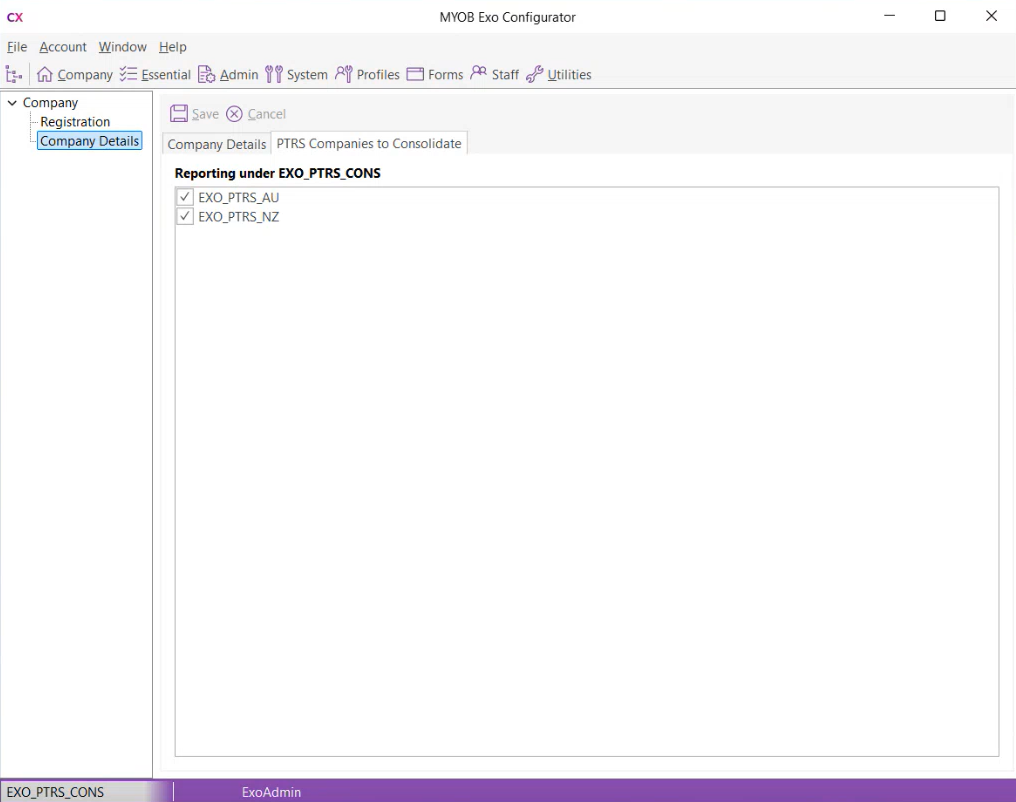This screenshot has width=1016, height=802.
Task: Click the Forms window icon
Action: (x=415, y=74)
